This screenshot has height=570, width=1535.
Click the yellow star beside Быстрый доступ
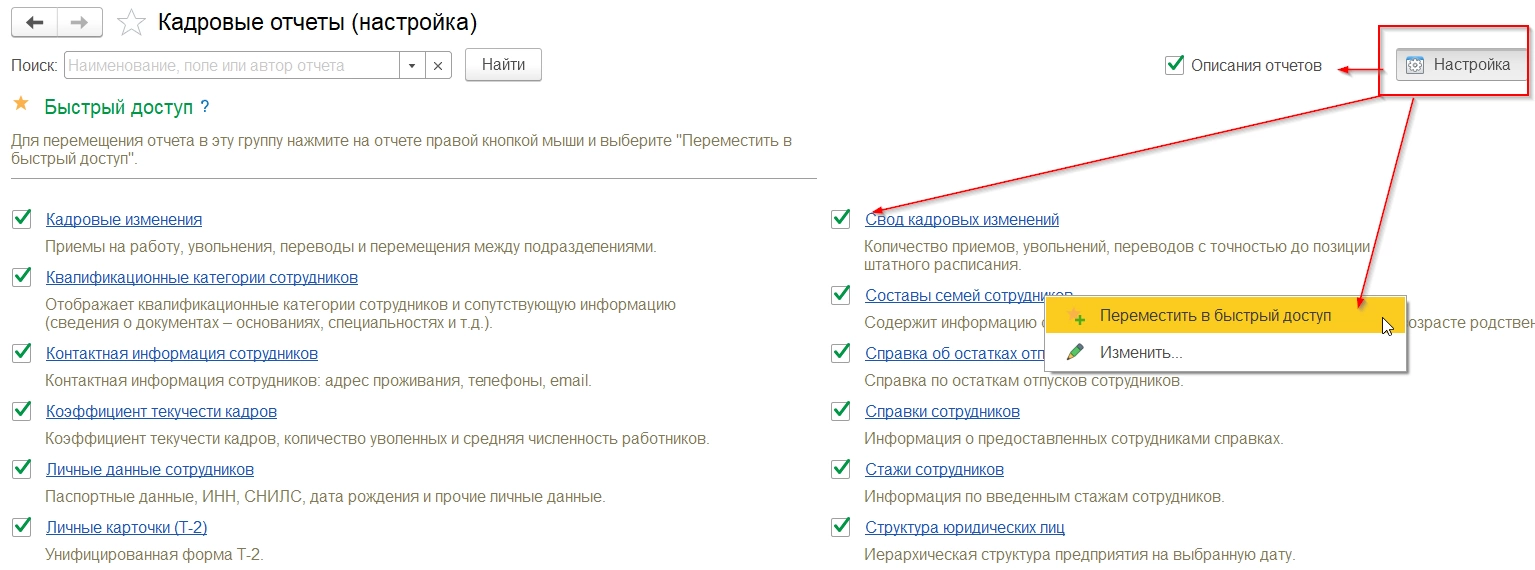[x=21, y=105]
